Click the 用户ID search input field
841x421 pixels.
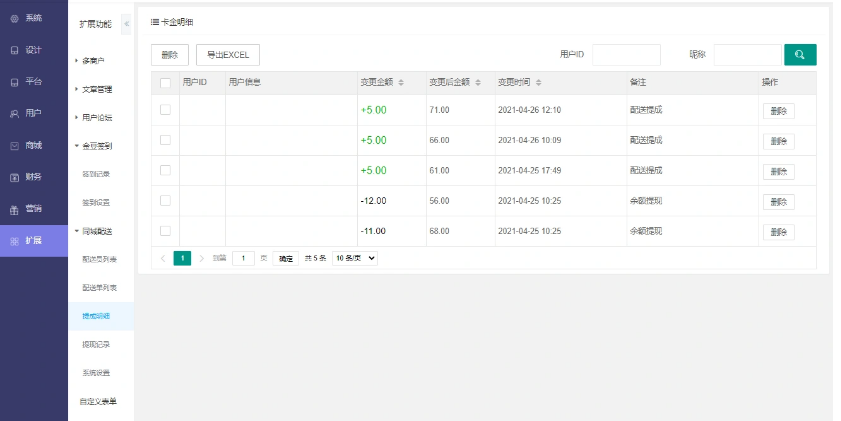pos(626,55)
